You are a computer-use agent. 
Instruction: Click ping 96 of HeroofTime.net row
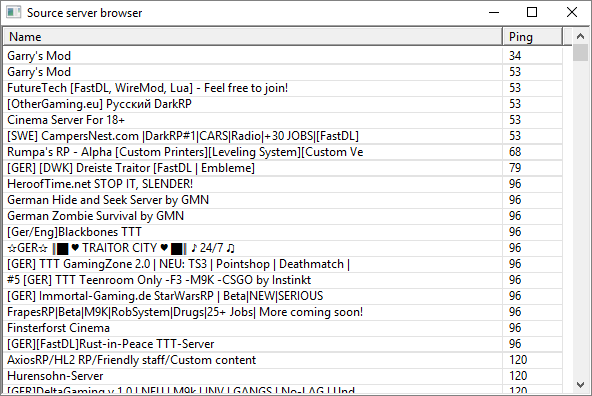pos(515,184)
